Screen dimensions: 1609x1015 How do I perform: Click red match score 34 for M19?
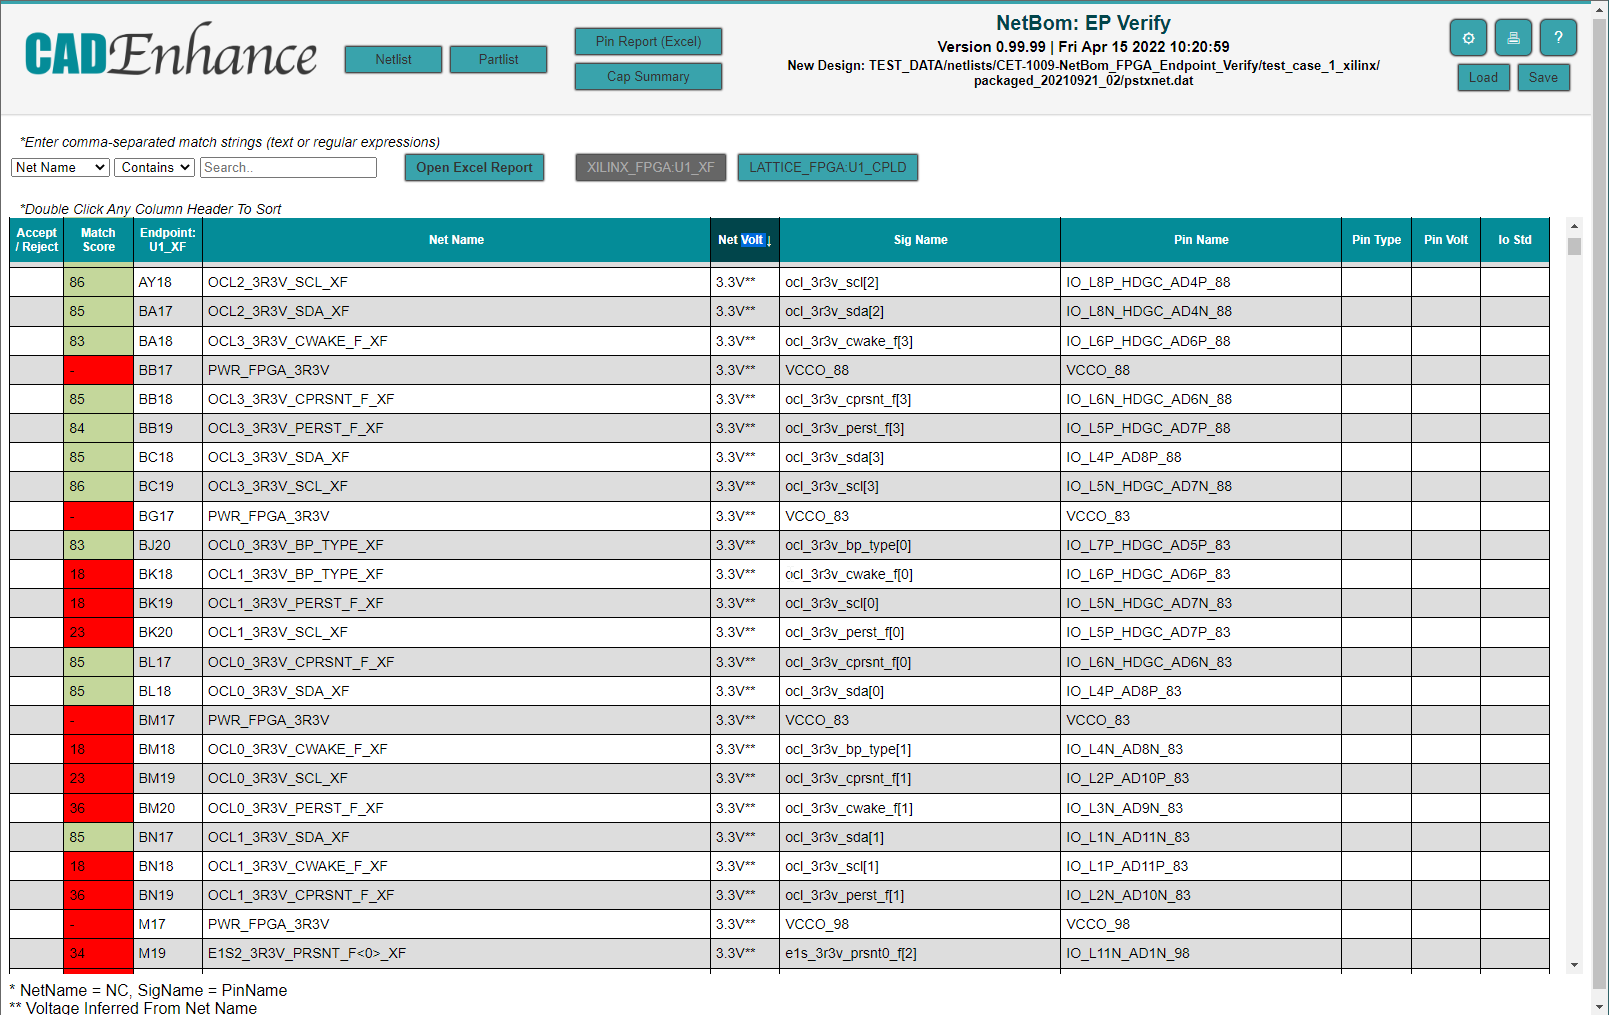pyautogui.click(x=98, y=953)
